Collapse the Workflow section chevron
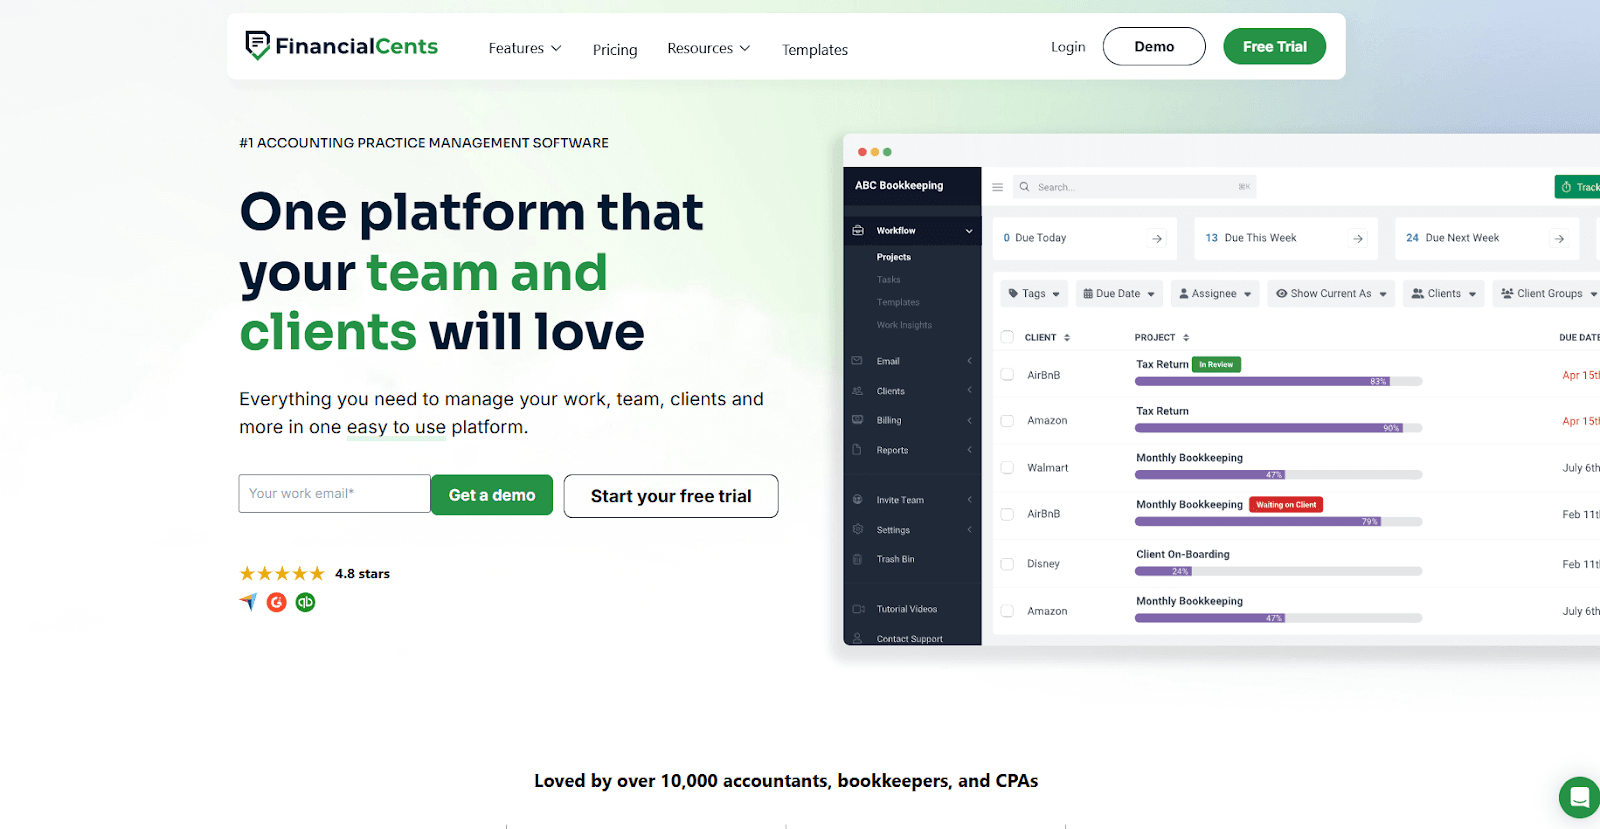1600x829 pixels. pos(969,231)
